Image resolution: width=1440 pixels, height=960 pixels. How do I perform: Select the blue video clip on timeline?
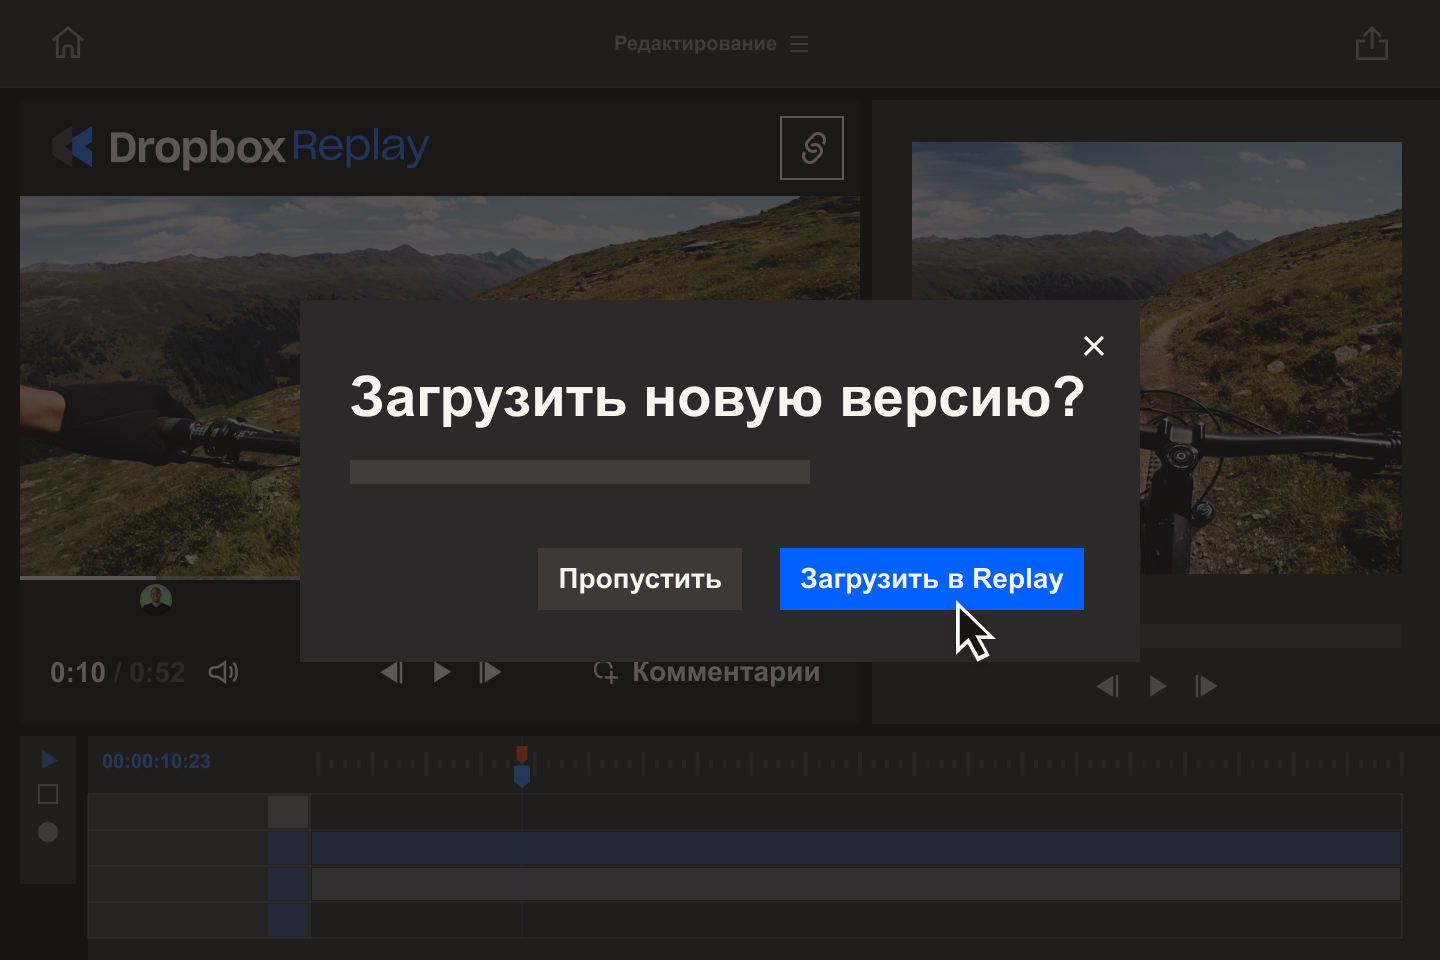pos(856,848)
